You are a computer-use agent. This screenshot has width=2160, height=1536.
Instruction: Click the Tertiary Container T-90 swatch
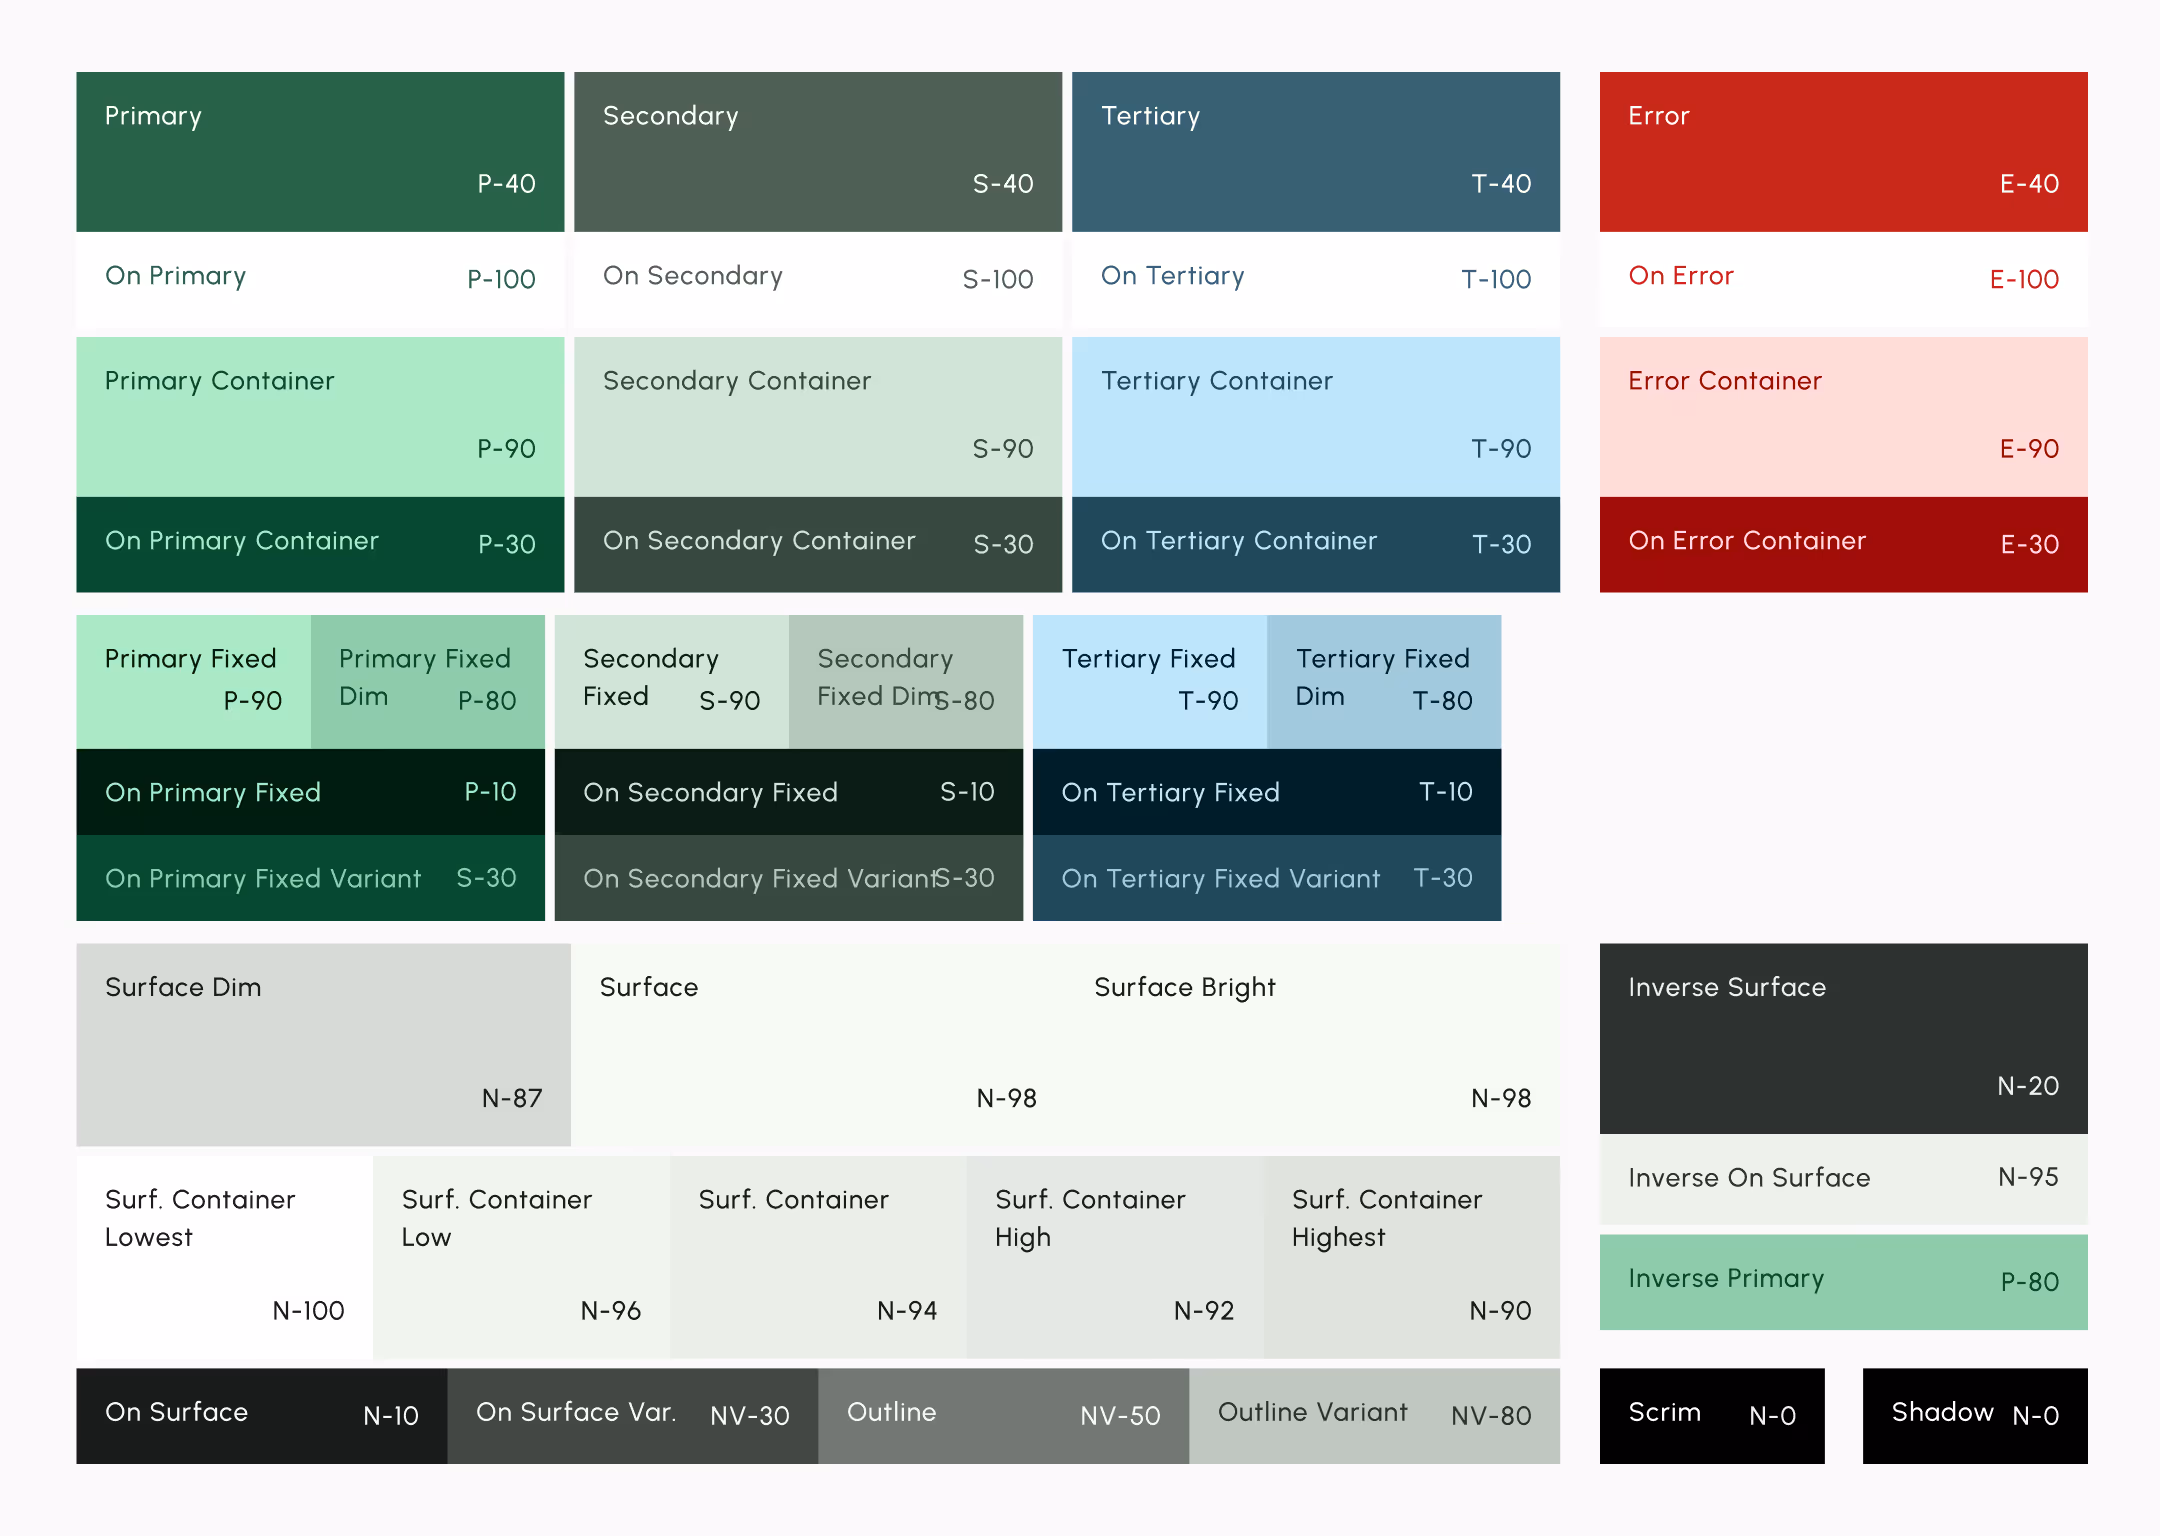tap(1314, 415)
